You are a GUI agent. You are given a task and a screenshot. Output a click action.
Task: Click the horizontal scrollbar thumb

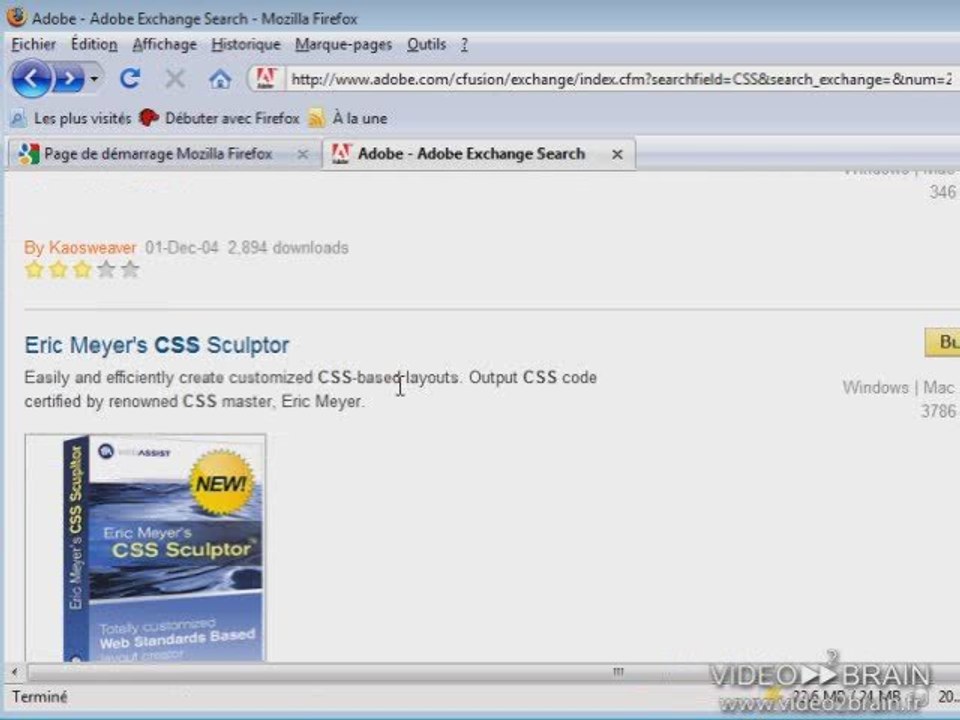618,672
